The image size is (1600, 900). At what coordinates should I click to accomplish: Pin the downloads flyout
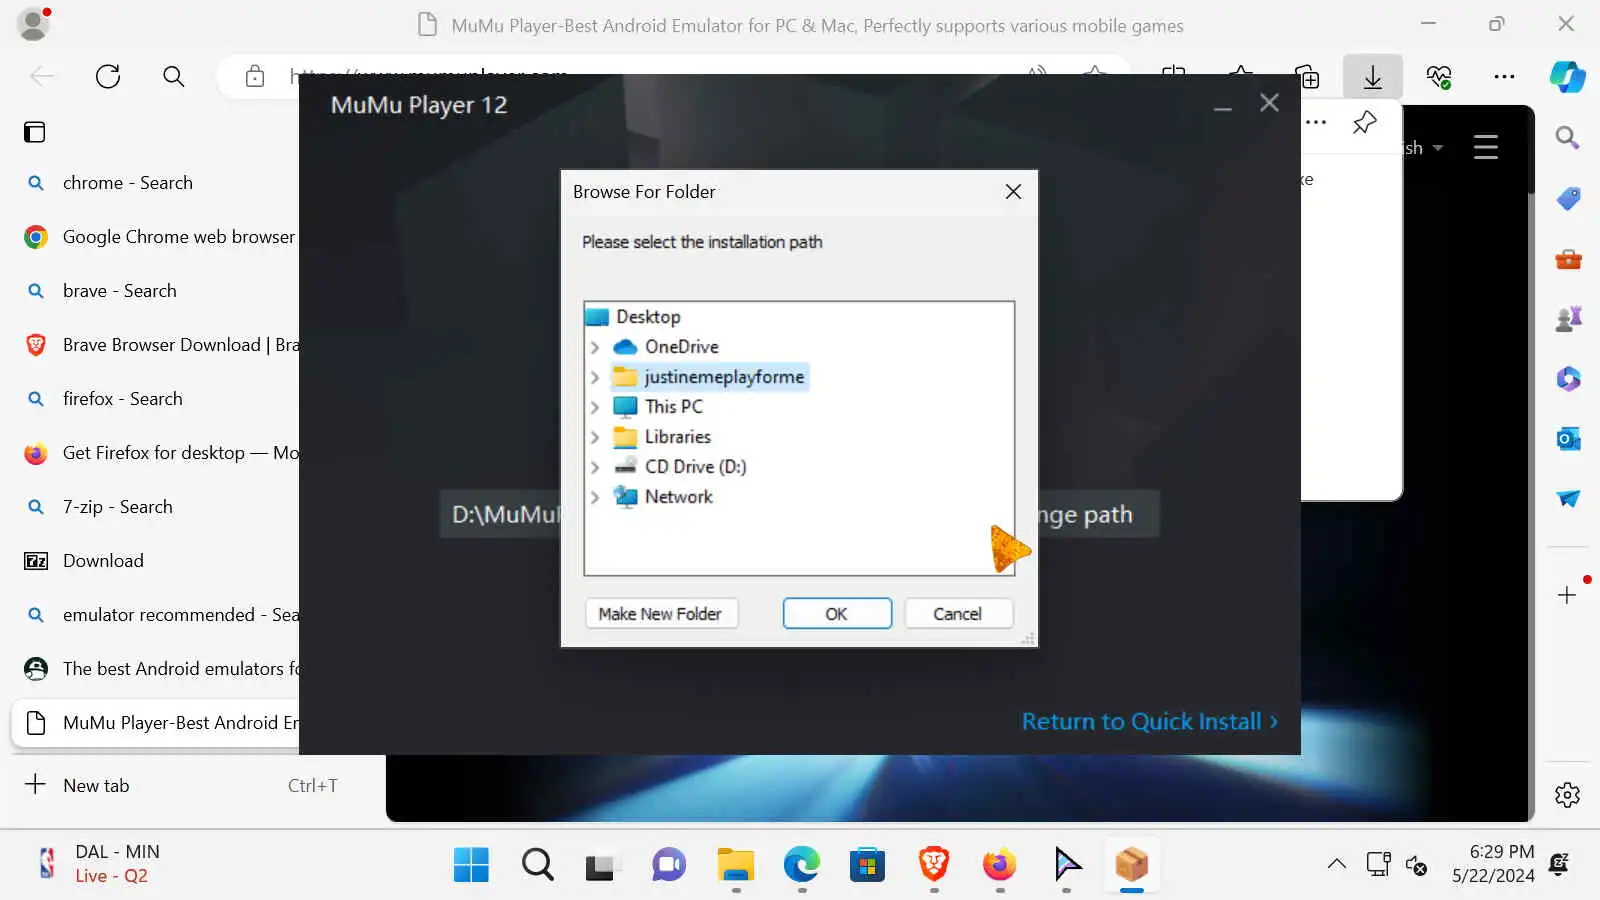[1364, 122]
